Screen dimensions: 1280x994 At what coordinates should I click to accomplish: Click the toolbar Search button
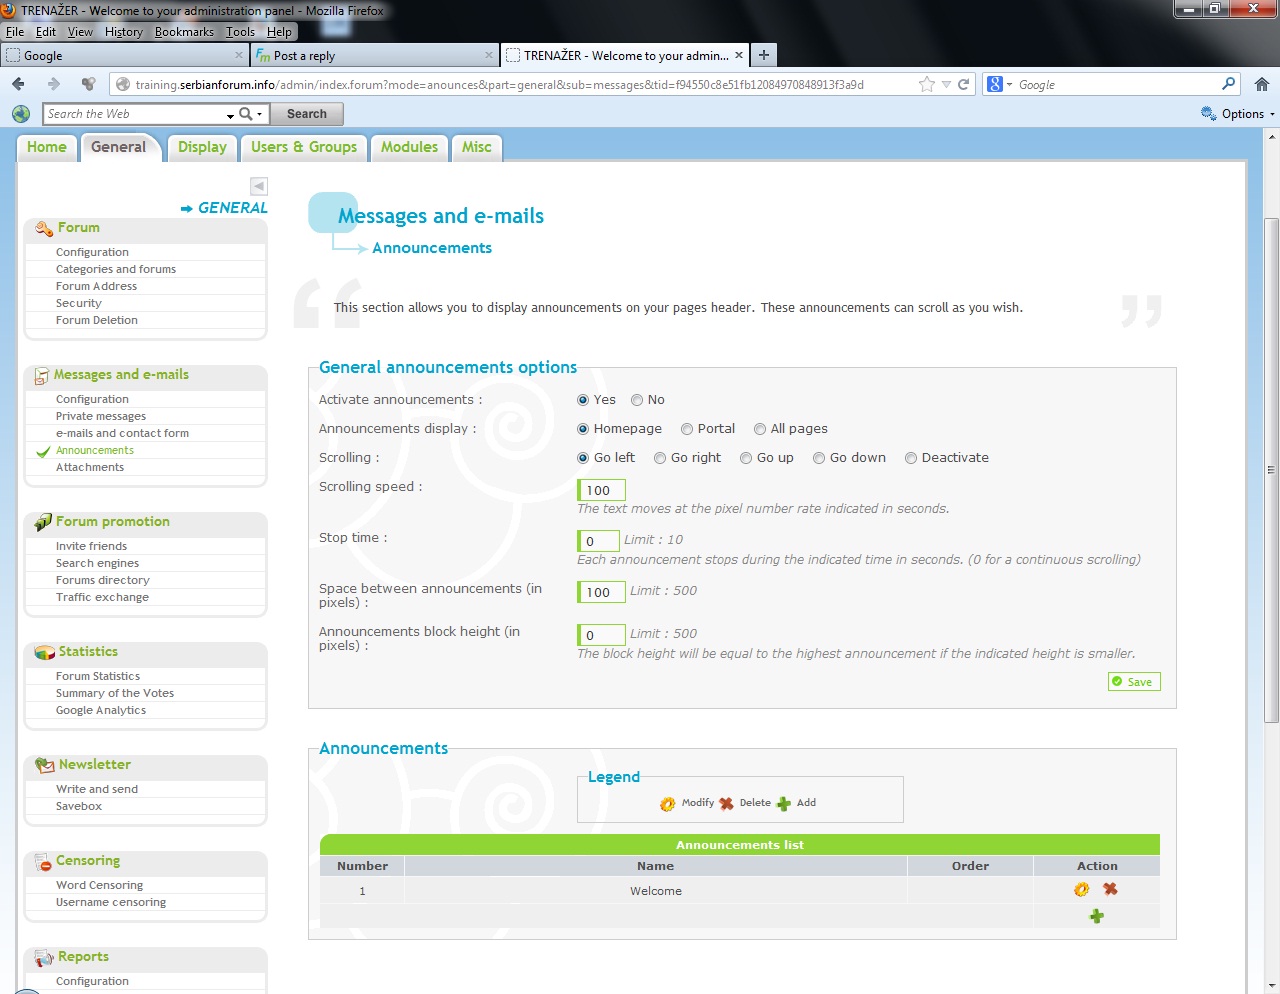(307, 114)
